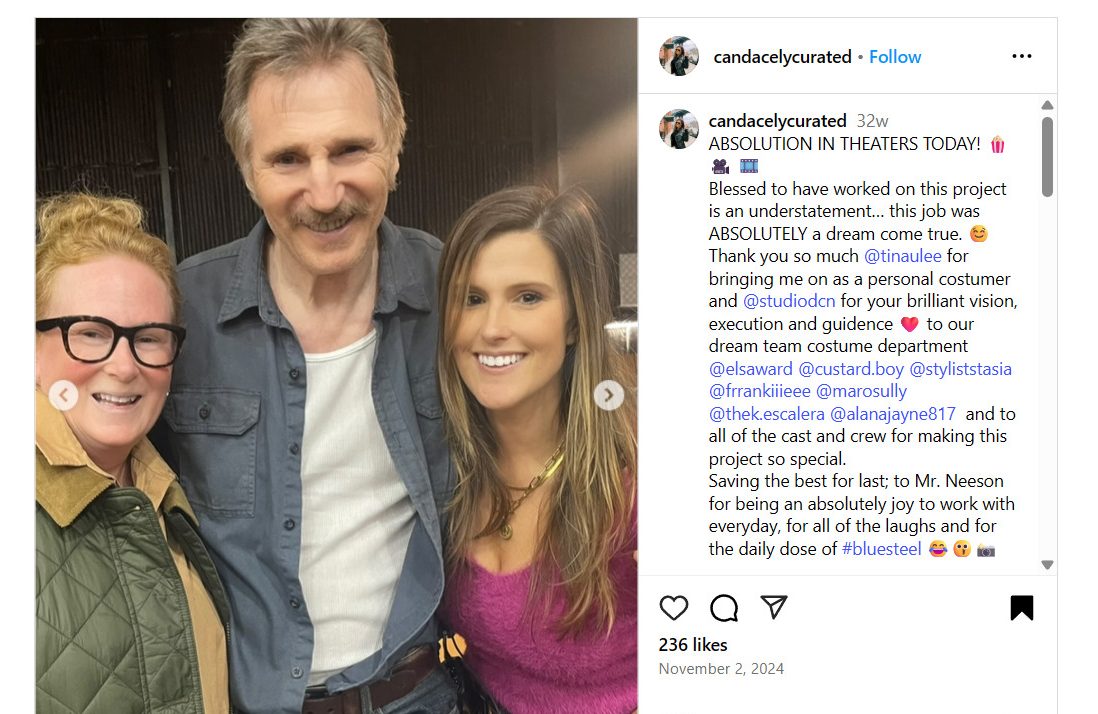
Task: Open comments via the speech bubble icon
Action: coord(724,608)
